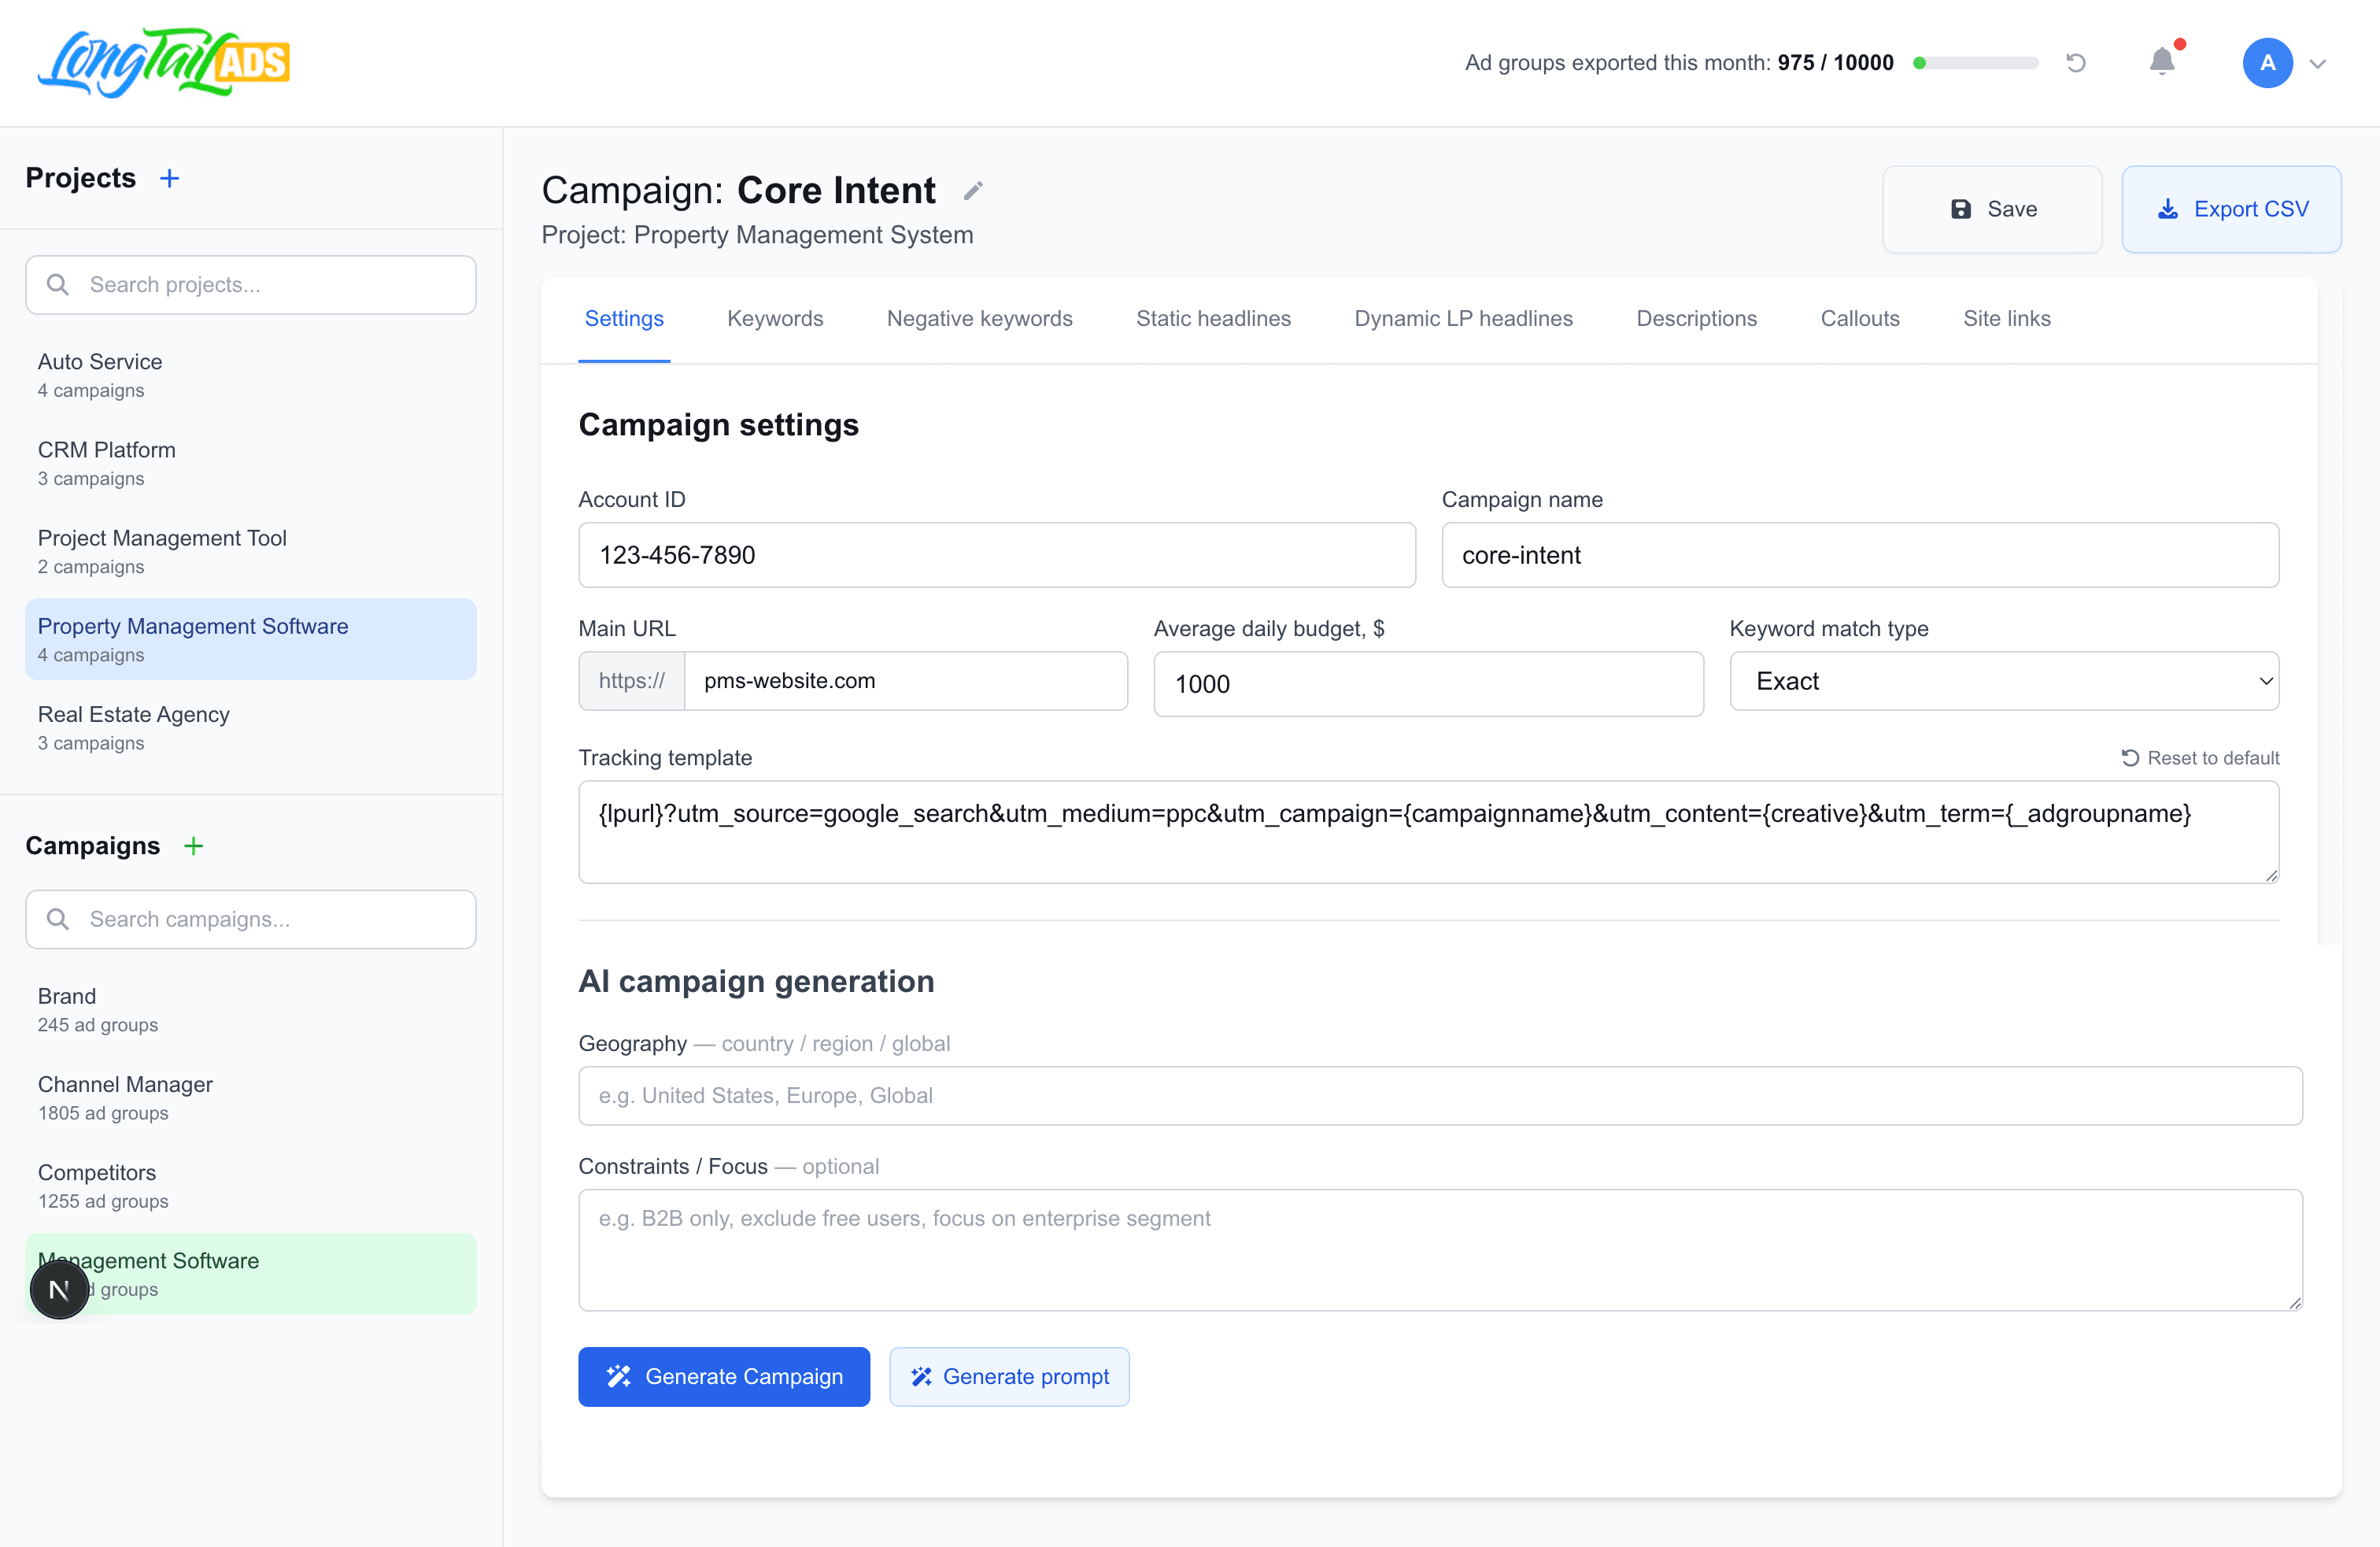This screenshot has height=1547, width=2380.
Task: Save the campaign
Action: [x=1992, y=209]
